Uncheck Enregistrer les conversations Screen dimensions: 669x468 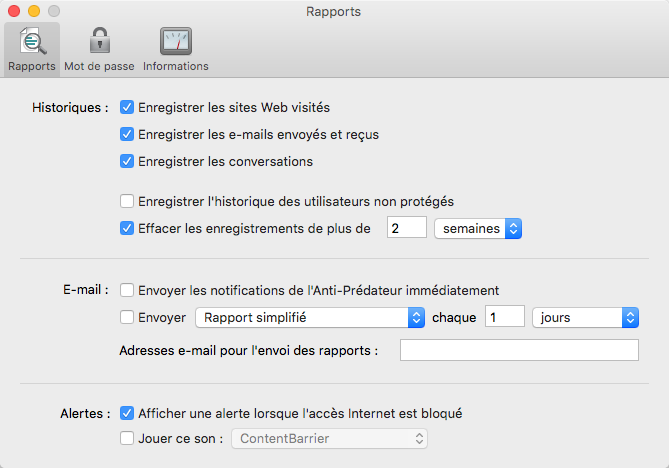127,161
